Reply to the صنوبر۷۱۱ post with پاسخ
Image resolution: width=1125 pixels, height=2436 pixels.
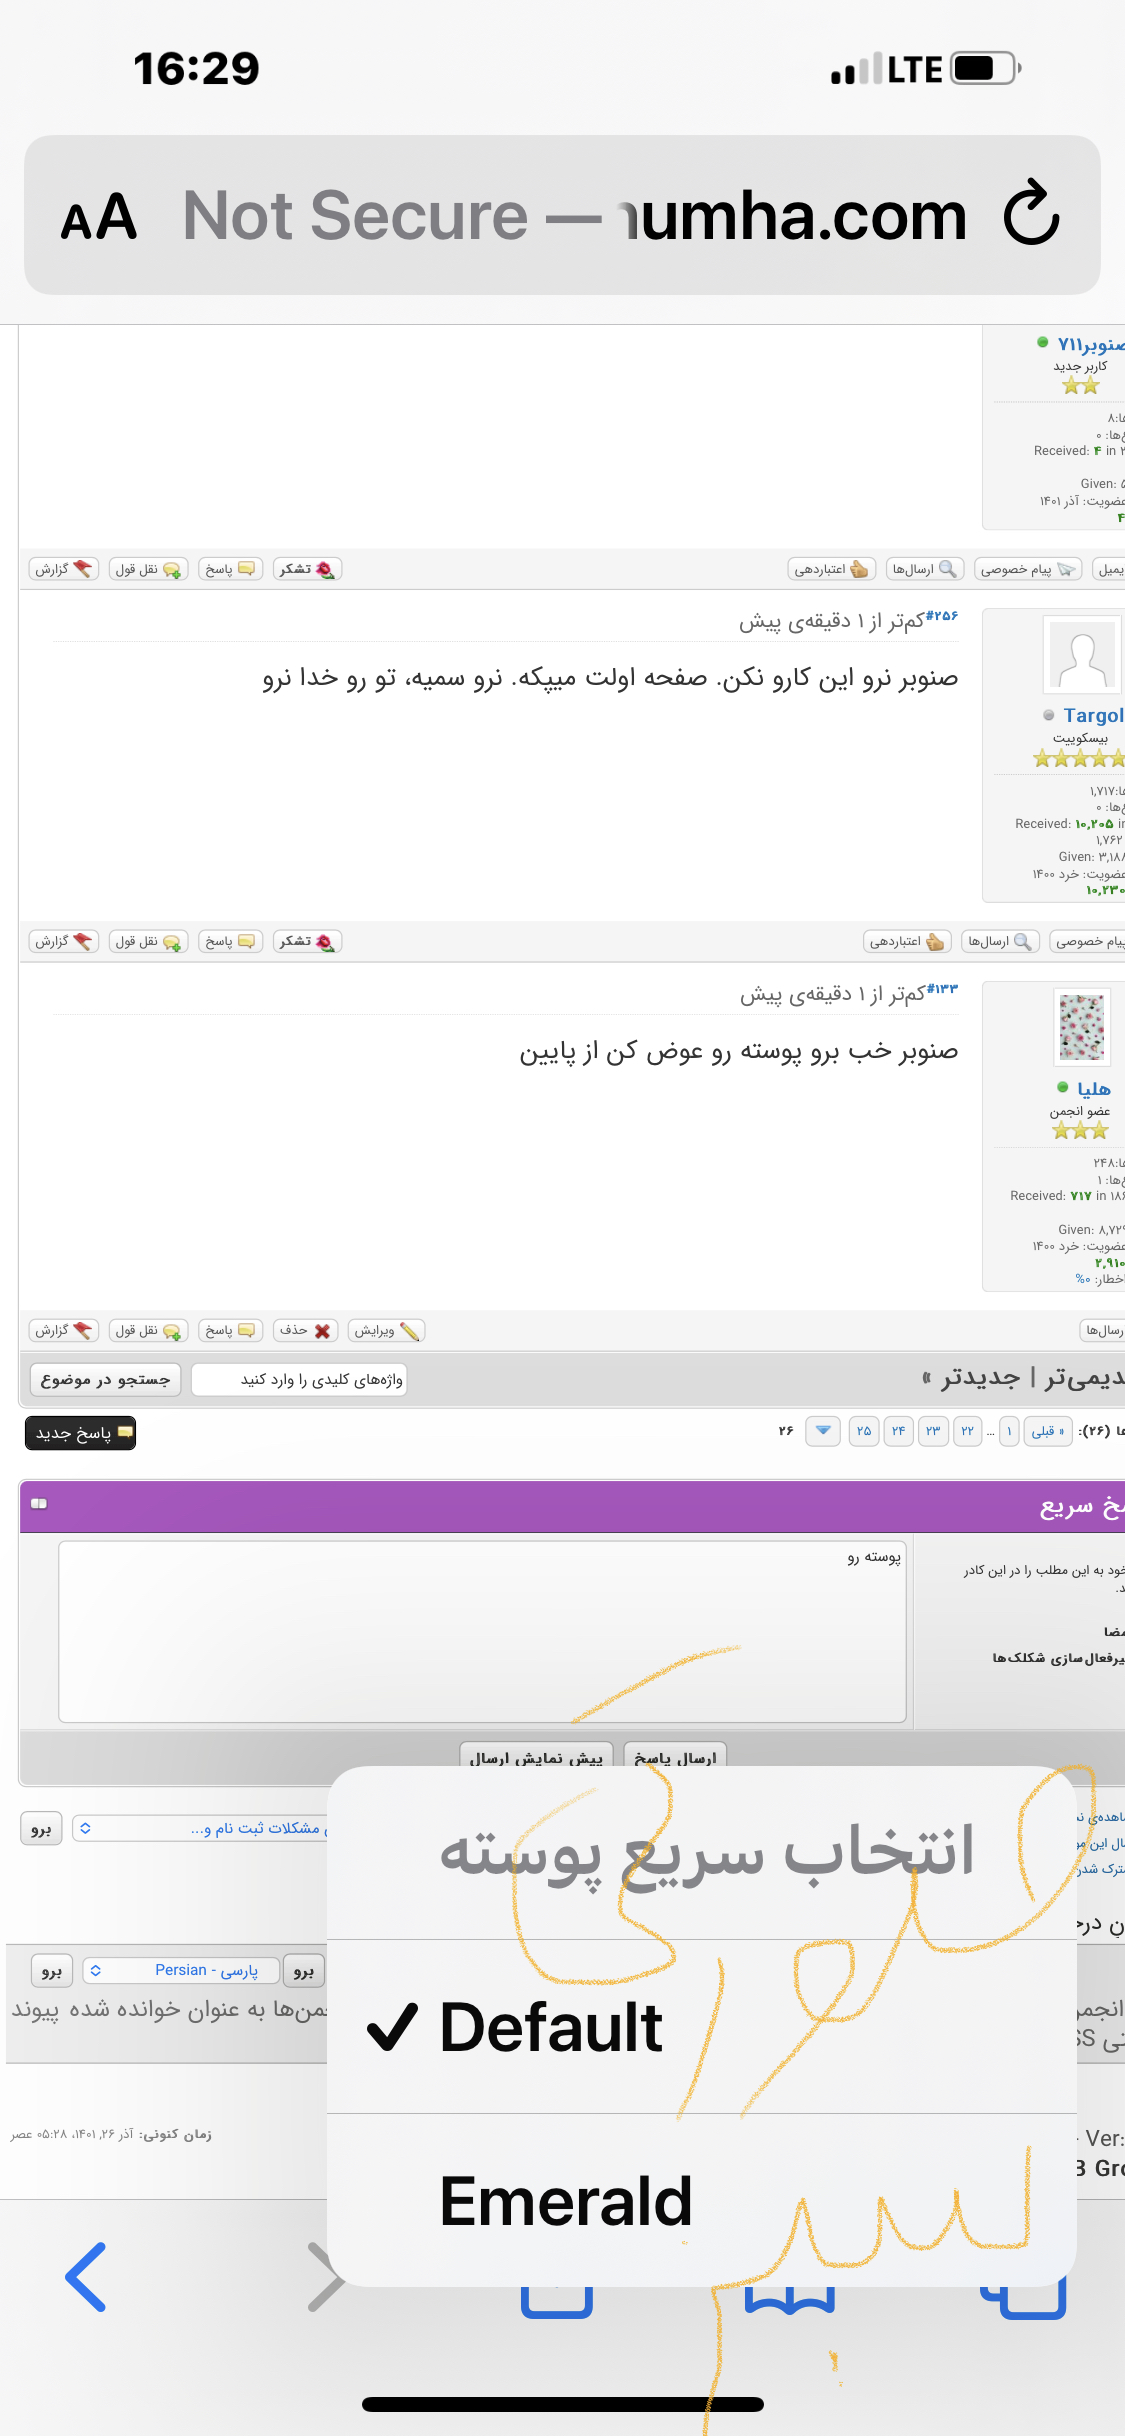[230, 569]
